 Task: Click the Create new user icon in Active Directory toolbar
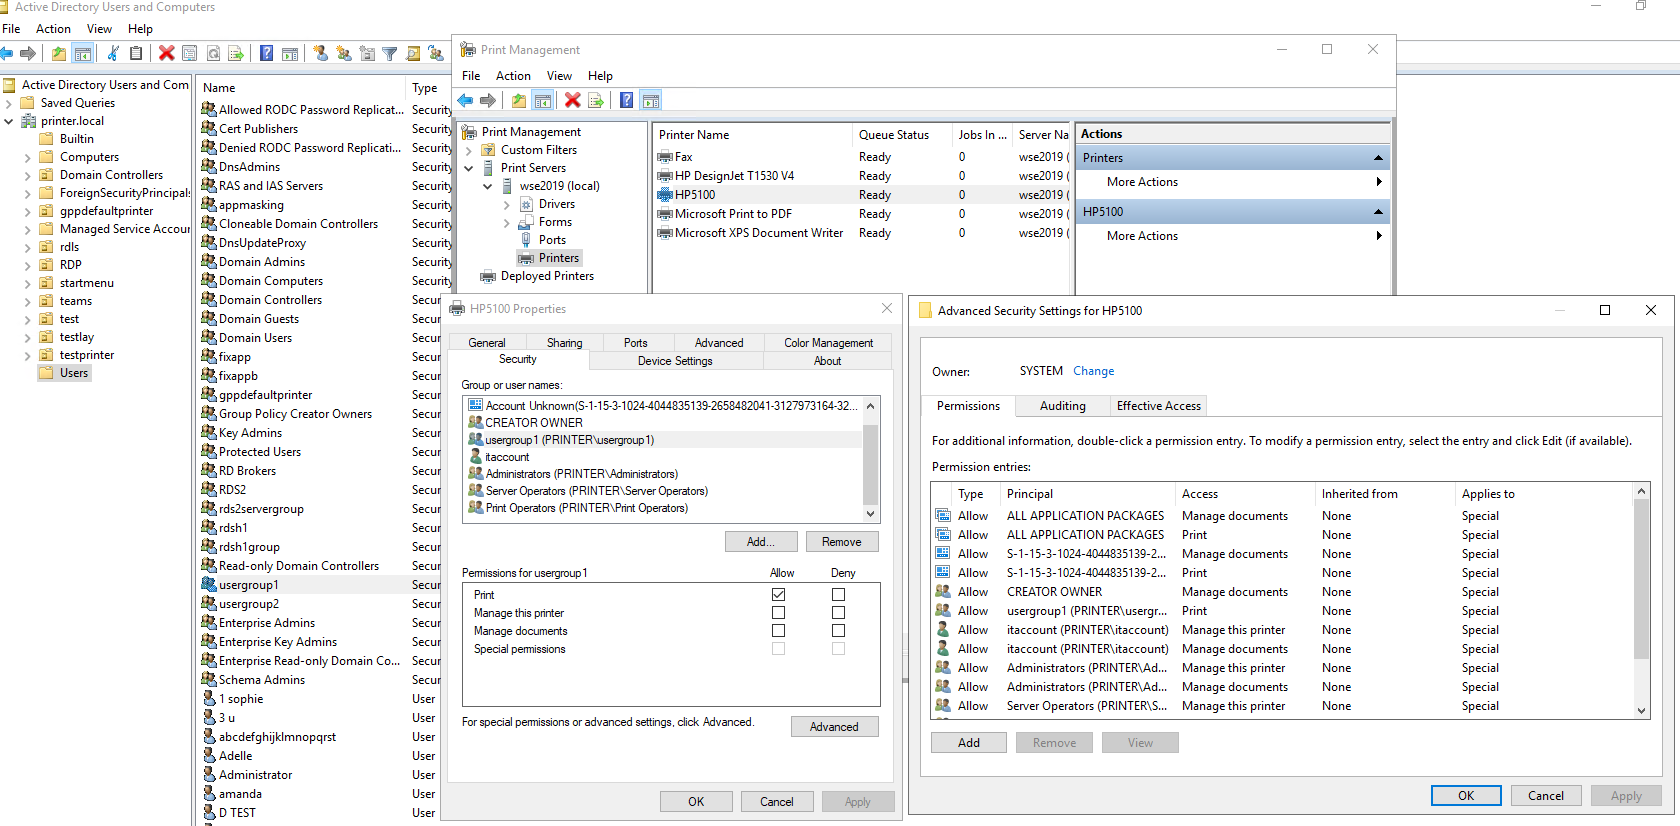tap(320, 53)
